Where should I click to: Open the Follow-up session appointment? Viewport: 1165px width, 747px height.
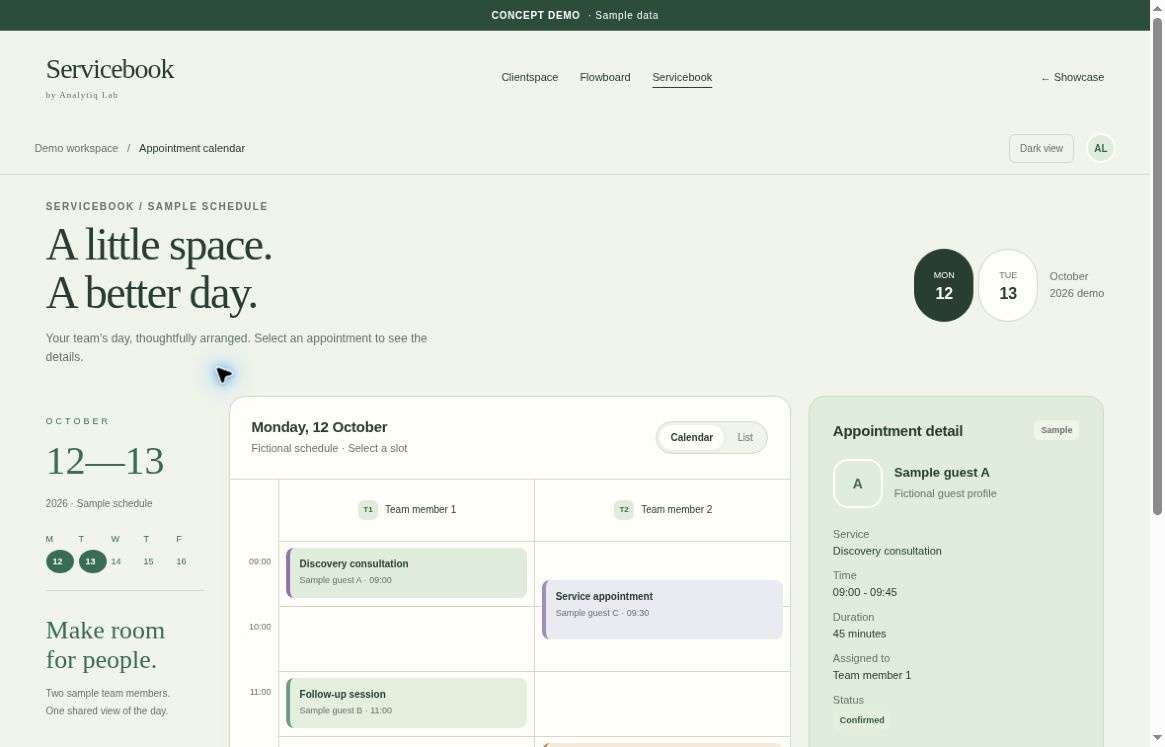pos(406,703)
